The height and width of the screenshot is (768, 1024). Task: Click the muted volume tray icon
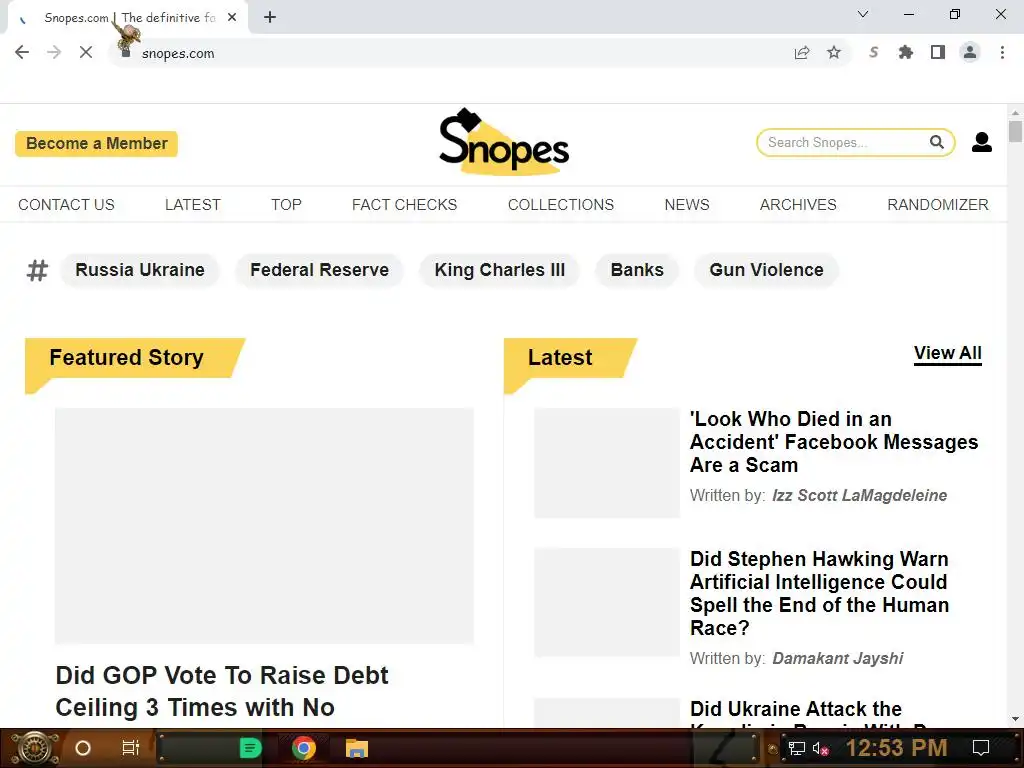(820, 748)
